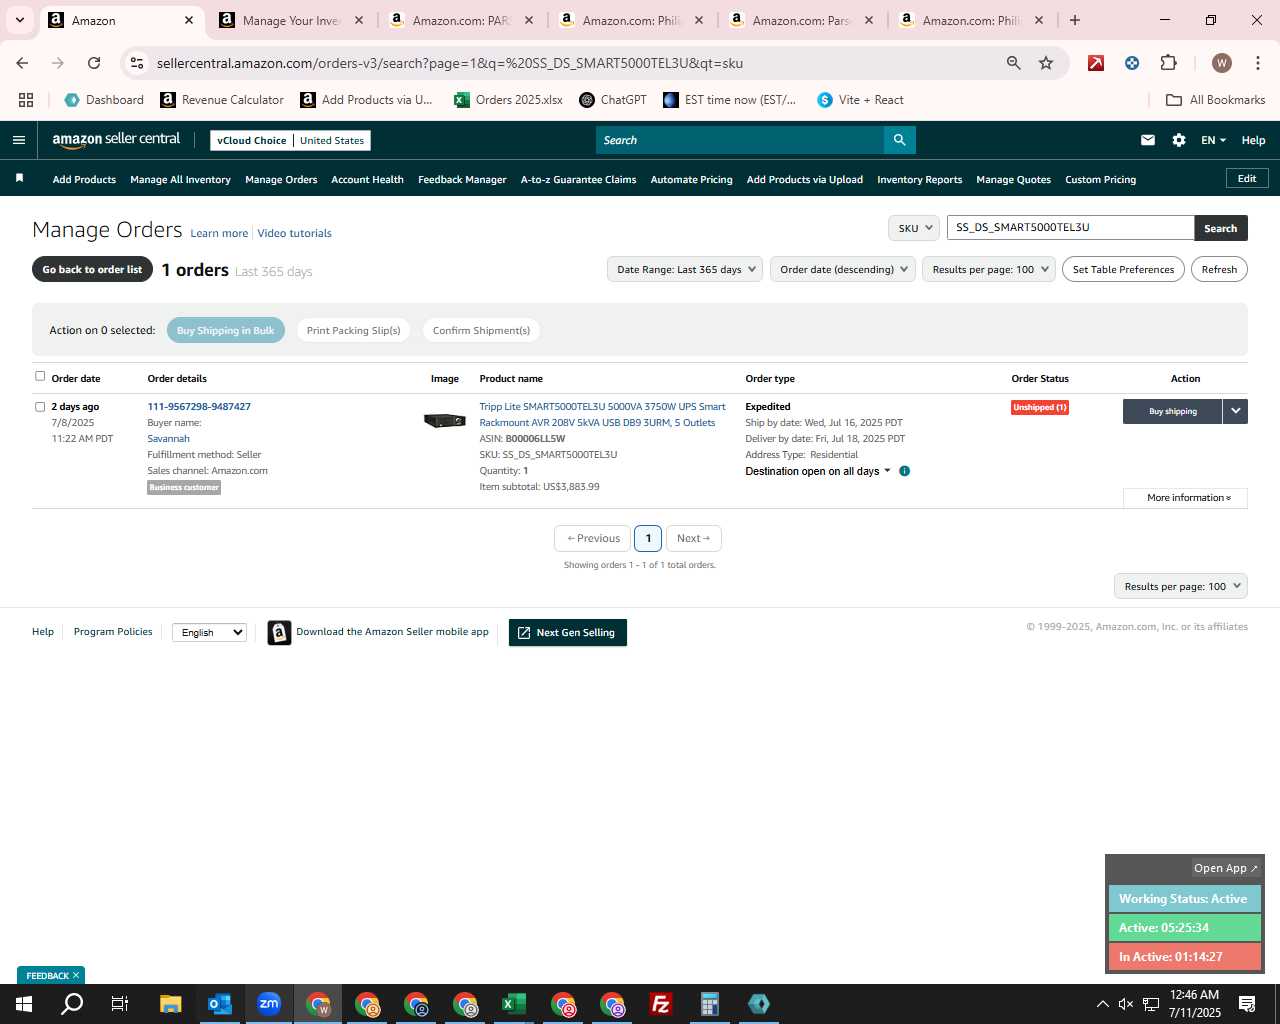
Task: Click the Next Gen Selling button
Action: click(567, 632)
